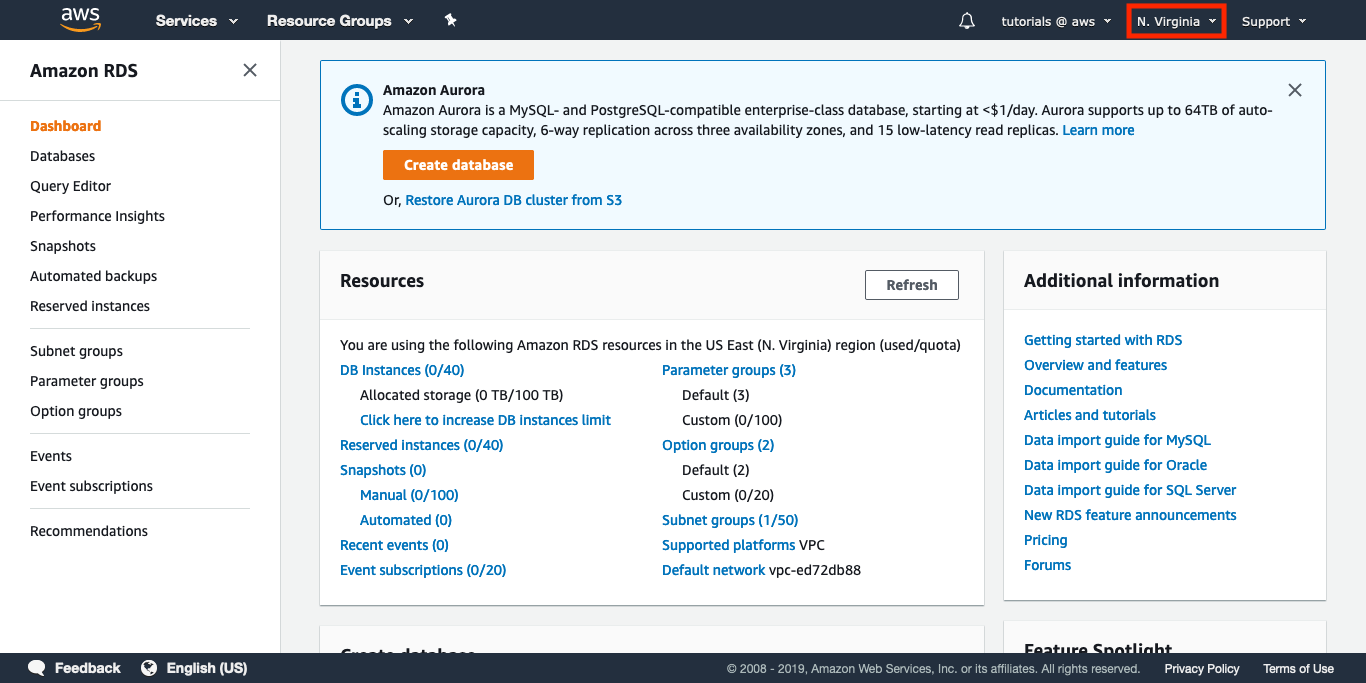Image resolution: width=1366 pixels, height=683 pixels.
Task: Expand the Services dropdown menu
Action: 196,21
